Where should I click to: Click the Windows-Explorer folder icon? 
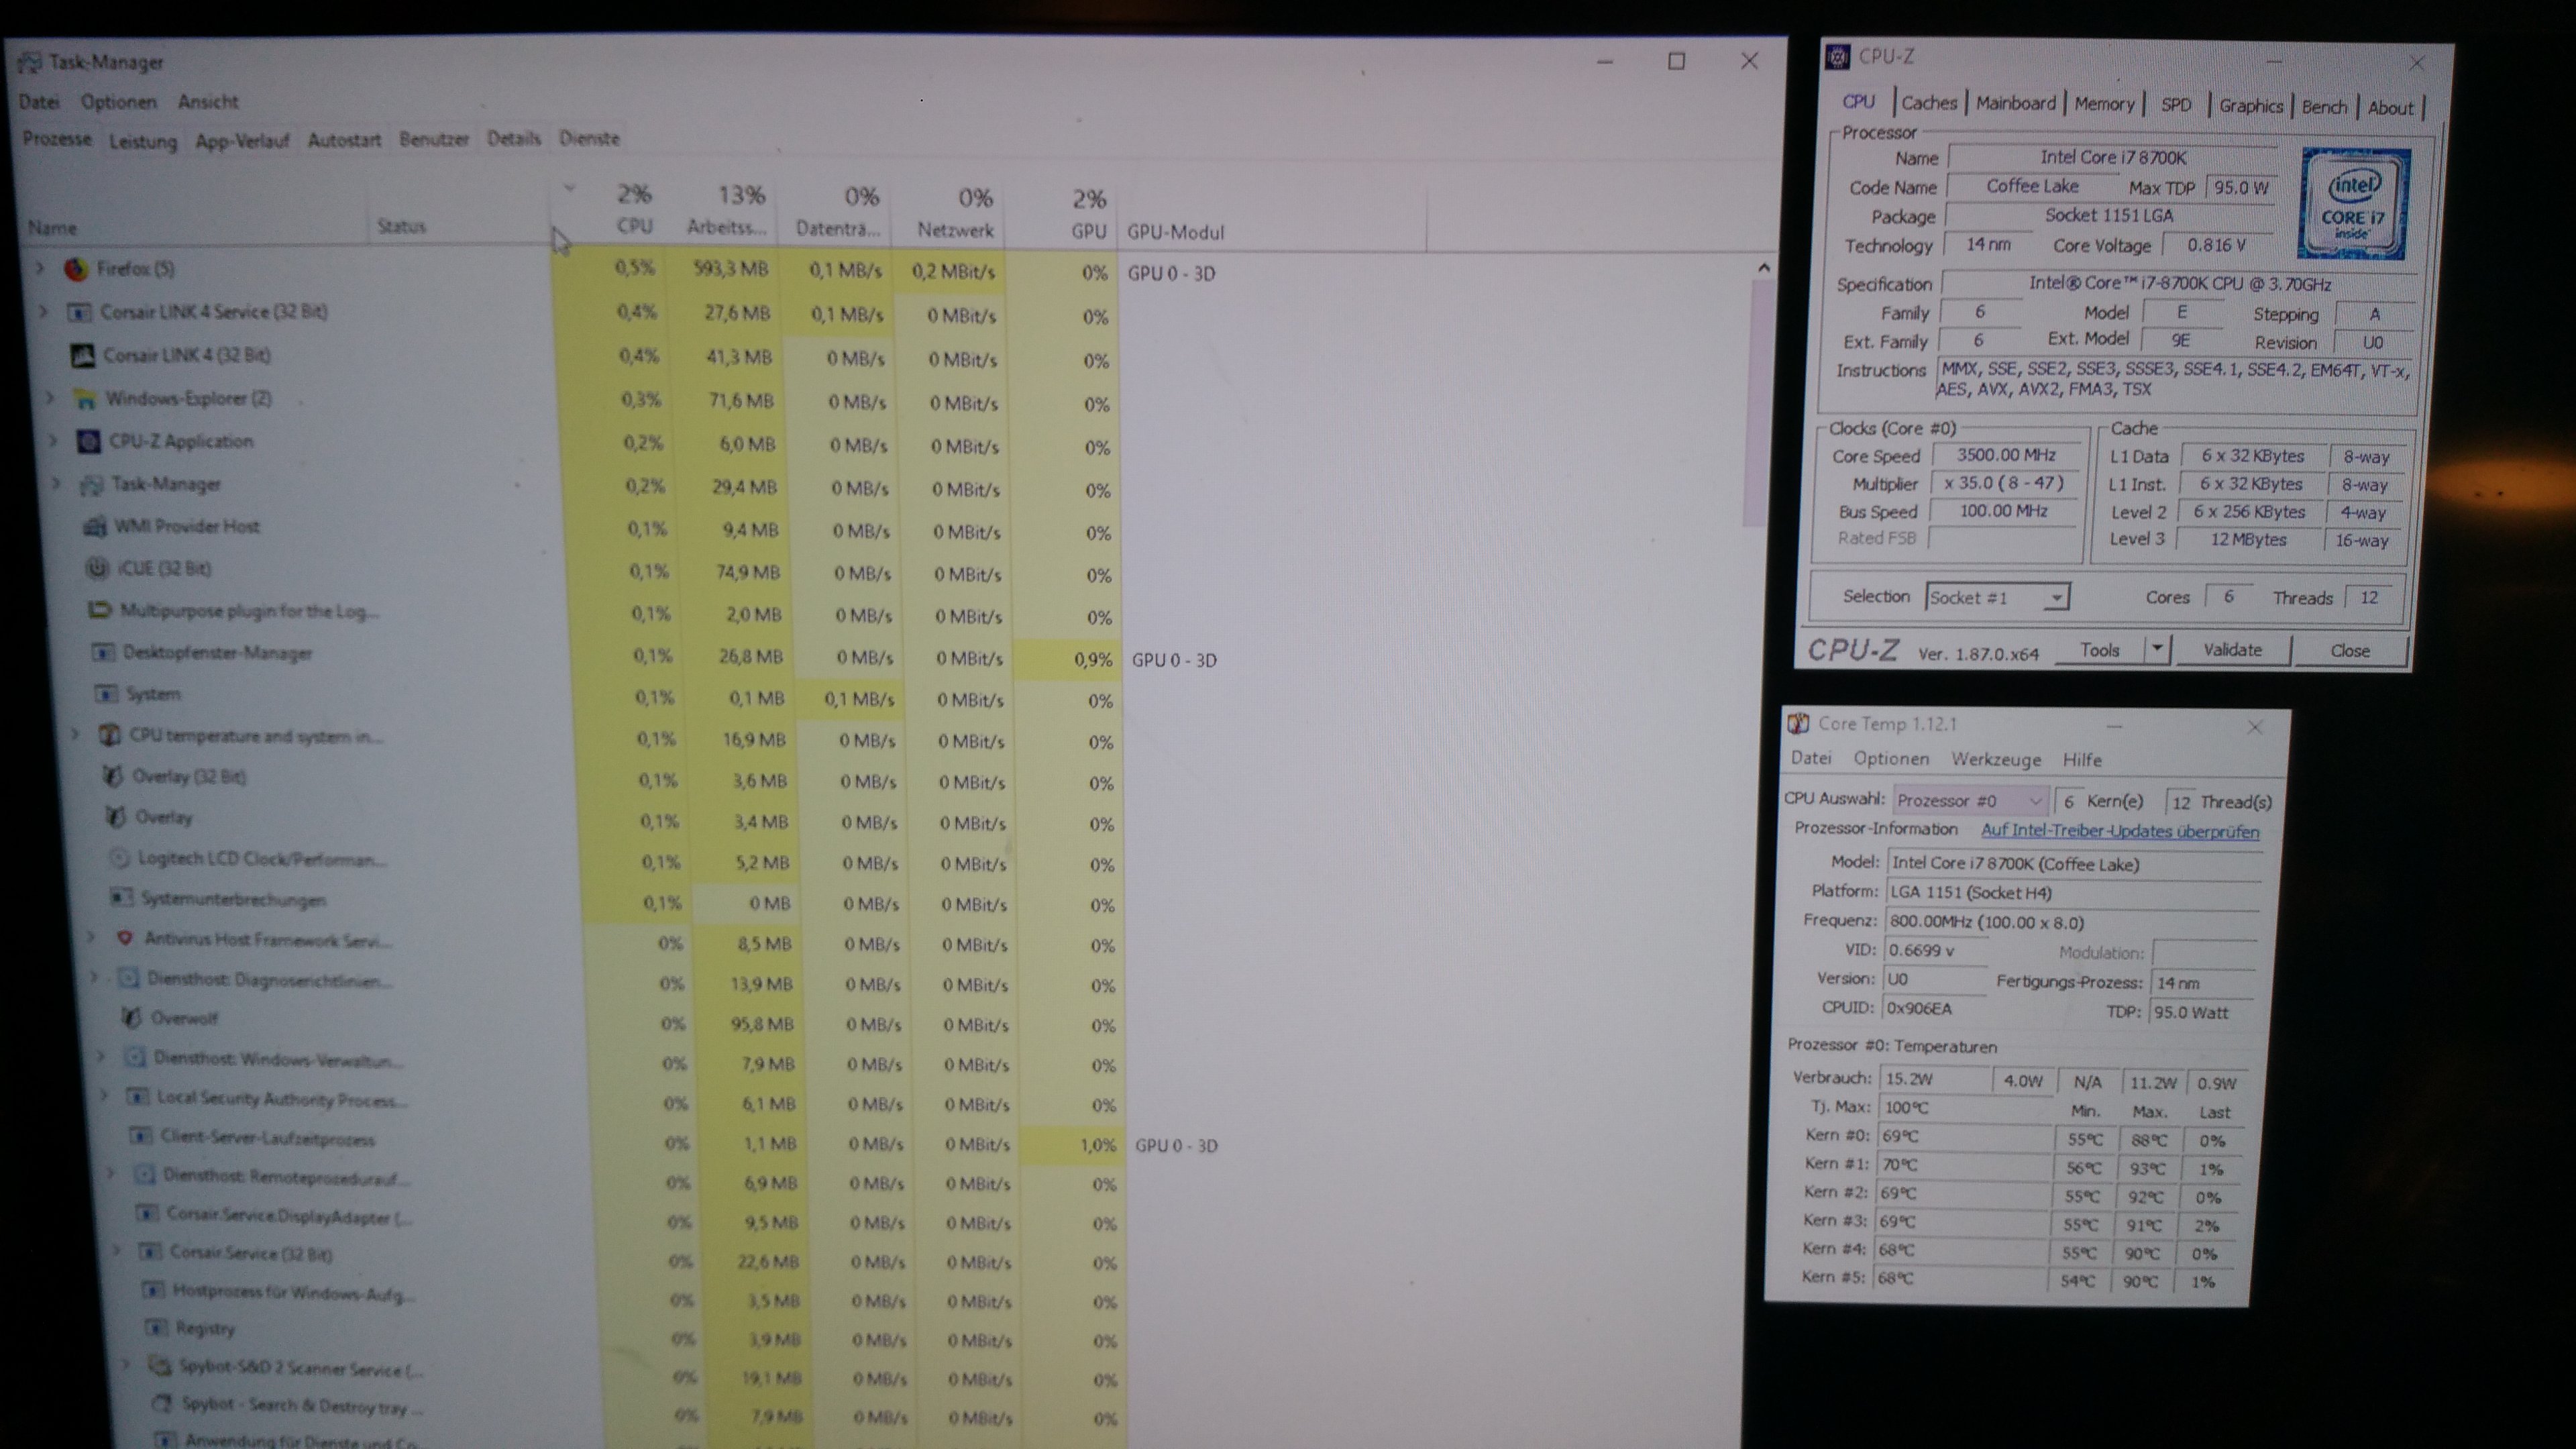point(86,399)
